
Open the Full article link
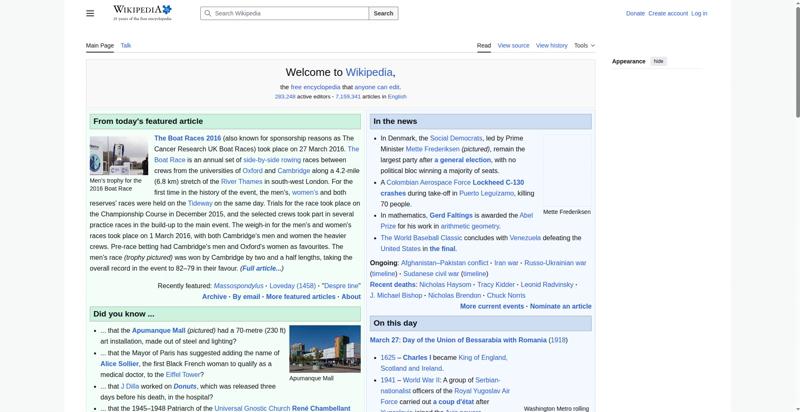(262, 268)
